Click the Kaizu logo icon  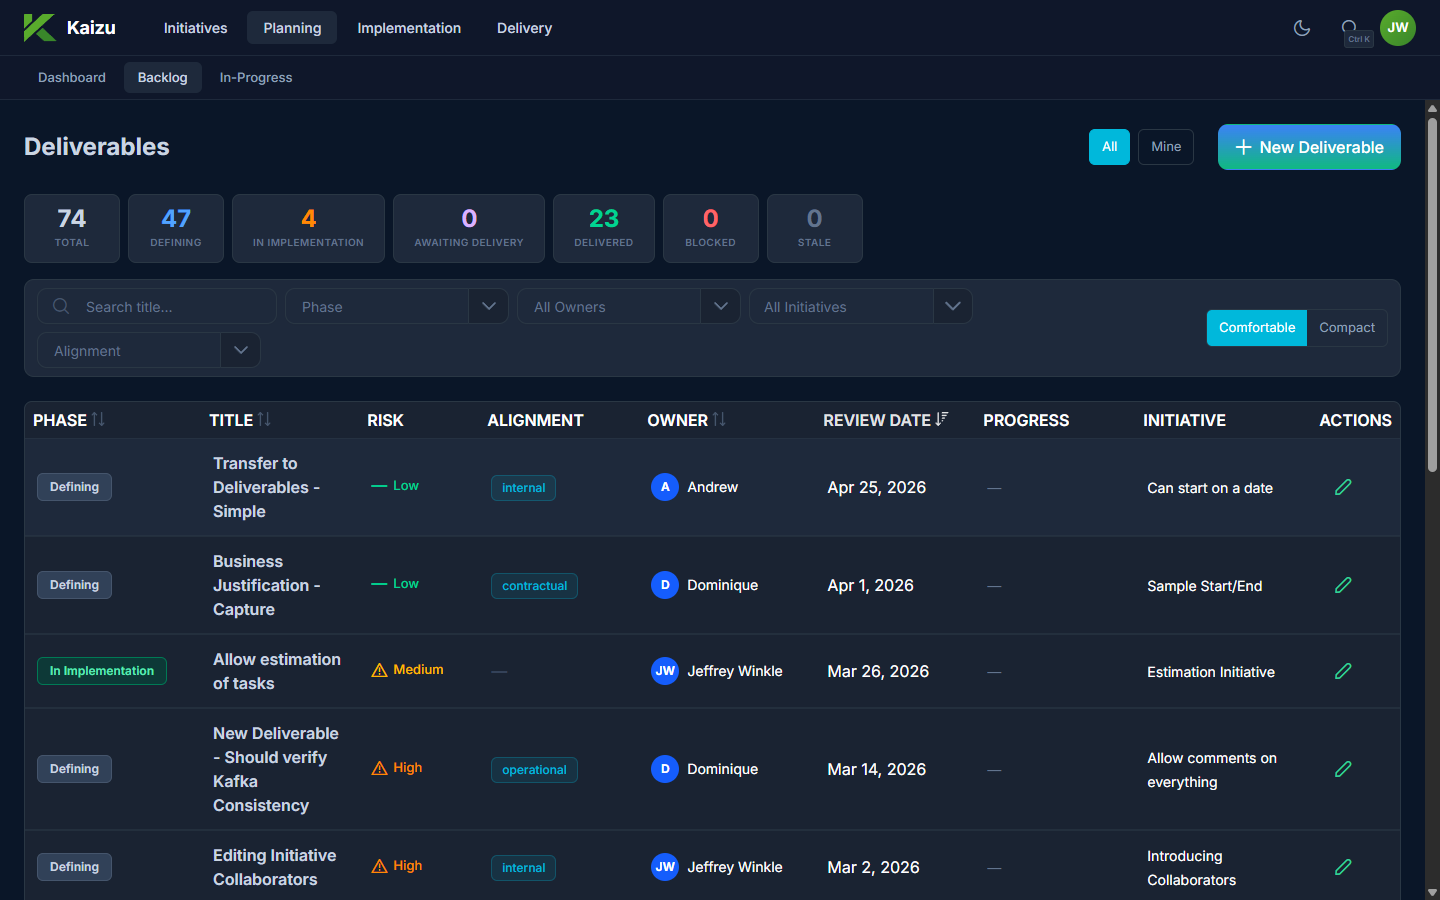tap(39, 28)
